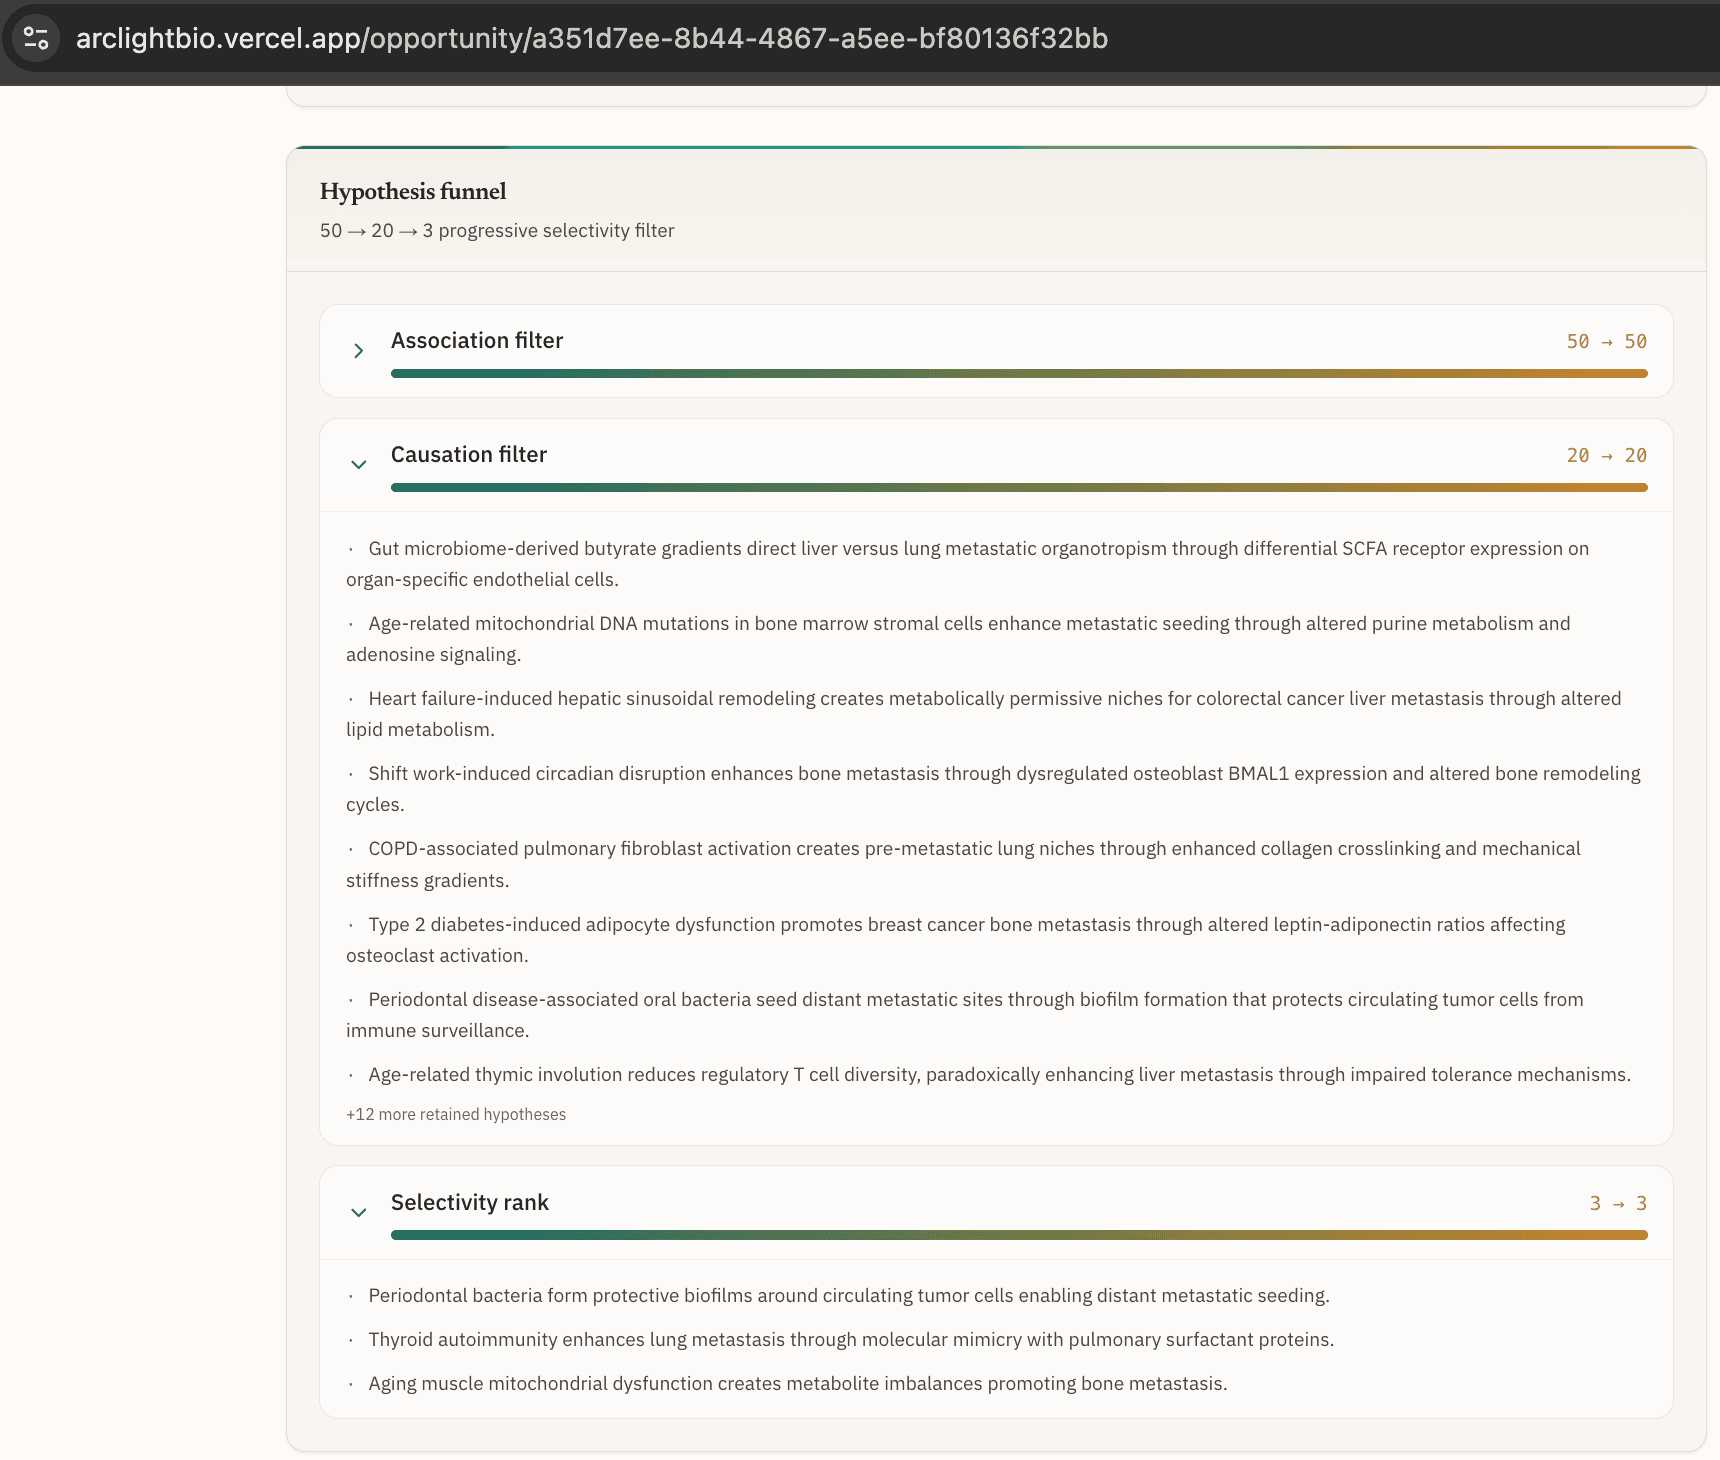
Task: Click the age-related thymic involution hypothesis
Action: [989, 1075]
